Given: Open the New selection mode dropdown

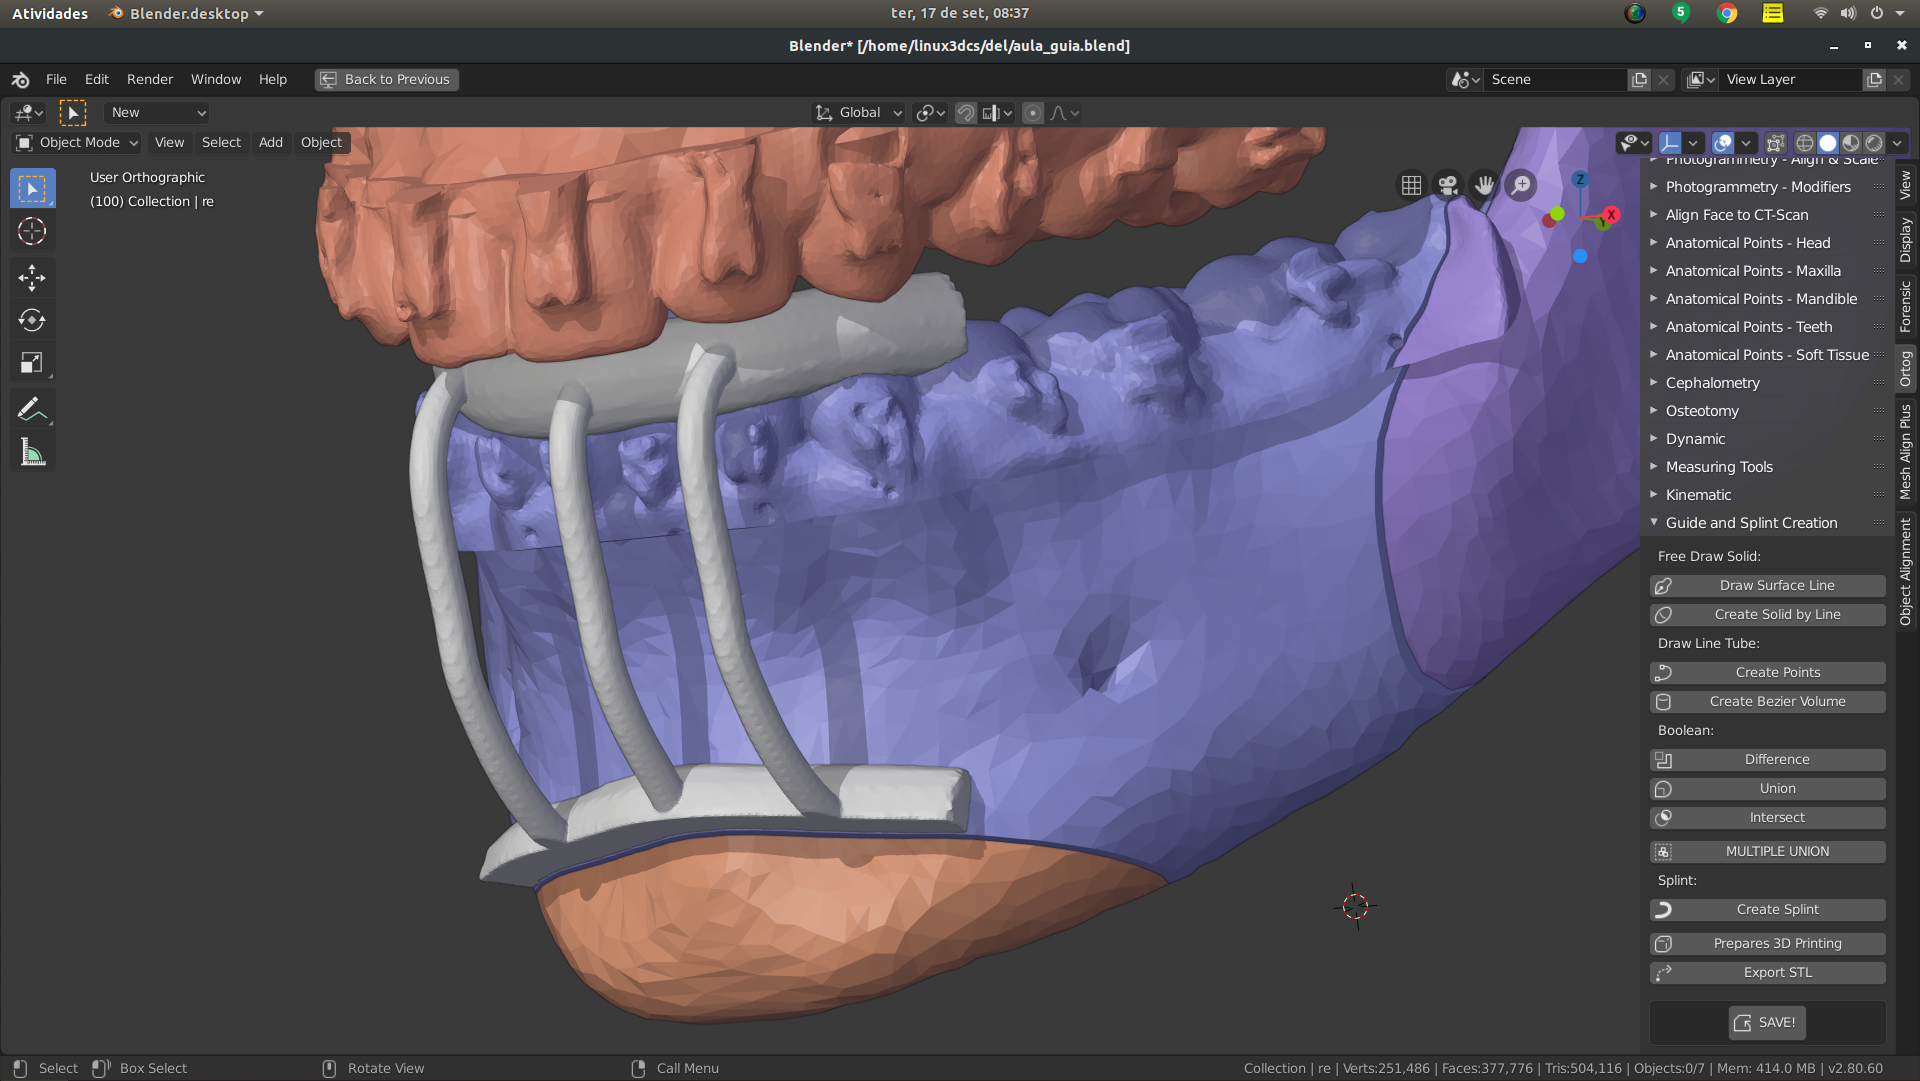Looking at the screenshot, I should [x=157, y=113].
